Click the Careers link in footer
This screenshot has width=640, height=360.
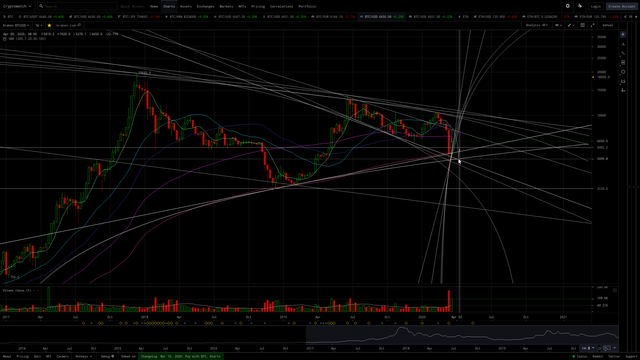(x=62, y=356)
